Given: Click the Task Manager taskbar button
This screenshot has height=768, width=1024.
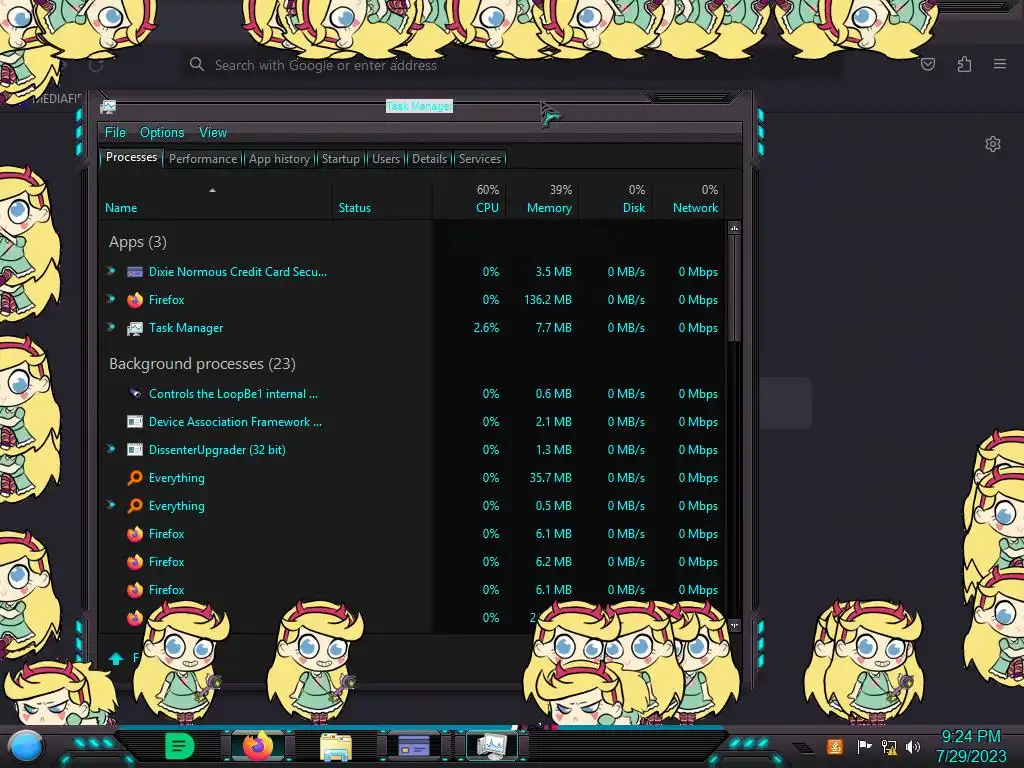Looking at the screenshot, I should [491, 746].
